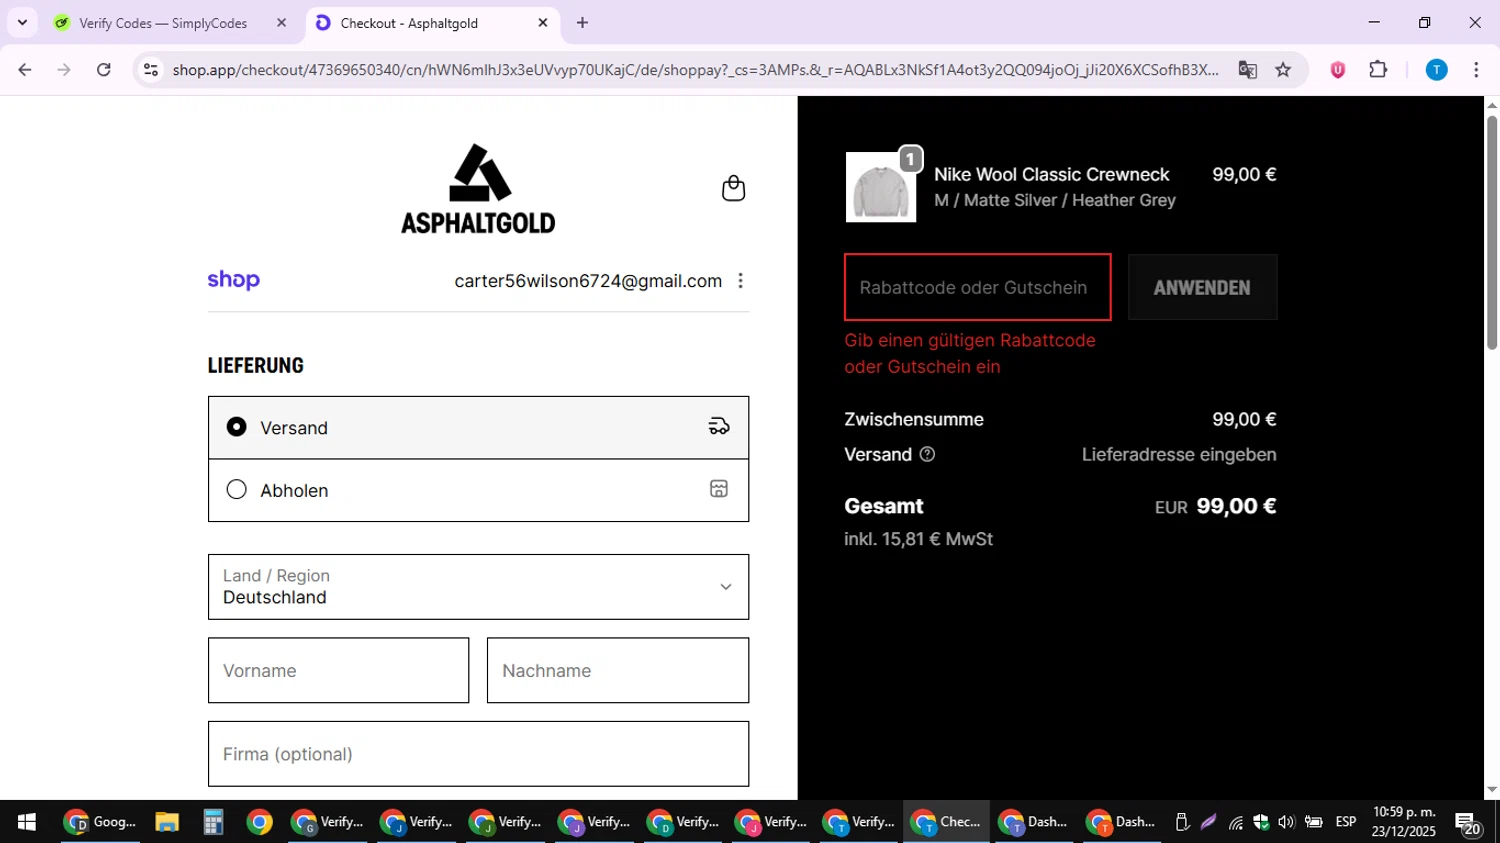The height and width of the screenshot is (843, 1500).
Task: Focus the Firma (optional) field
Action: click(x=478, y=754)
